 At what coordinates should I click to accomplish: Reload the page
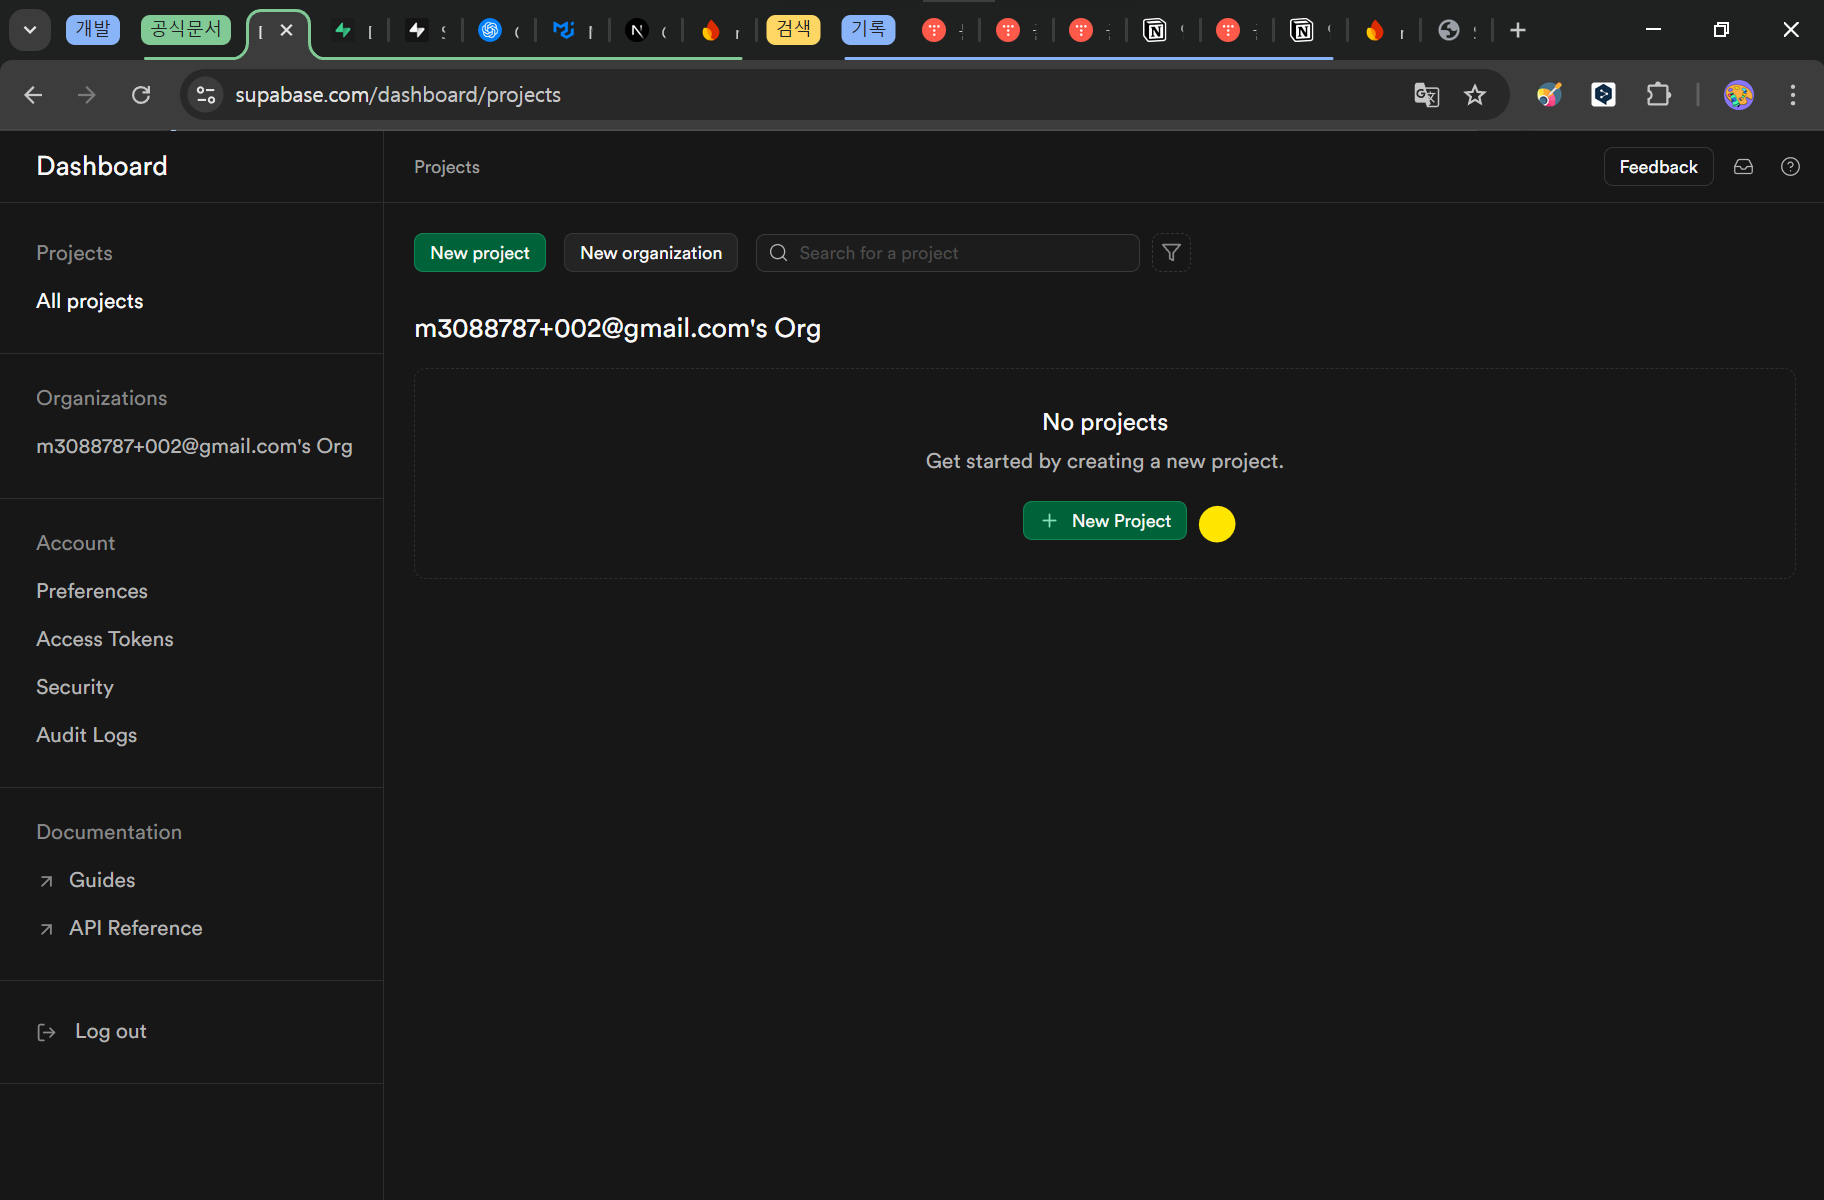141,95
